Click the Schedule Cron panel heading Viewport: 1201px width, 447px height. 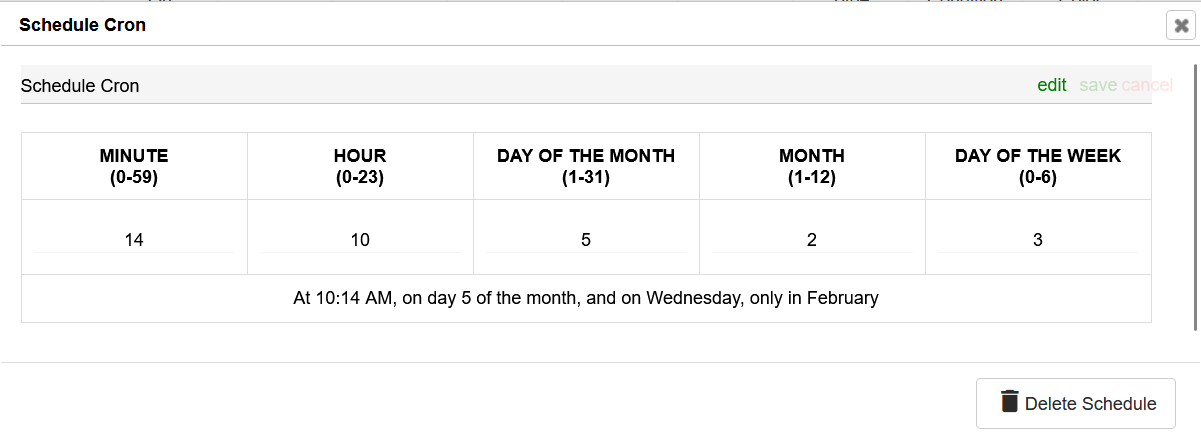point(80,86)
